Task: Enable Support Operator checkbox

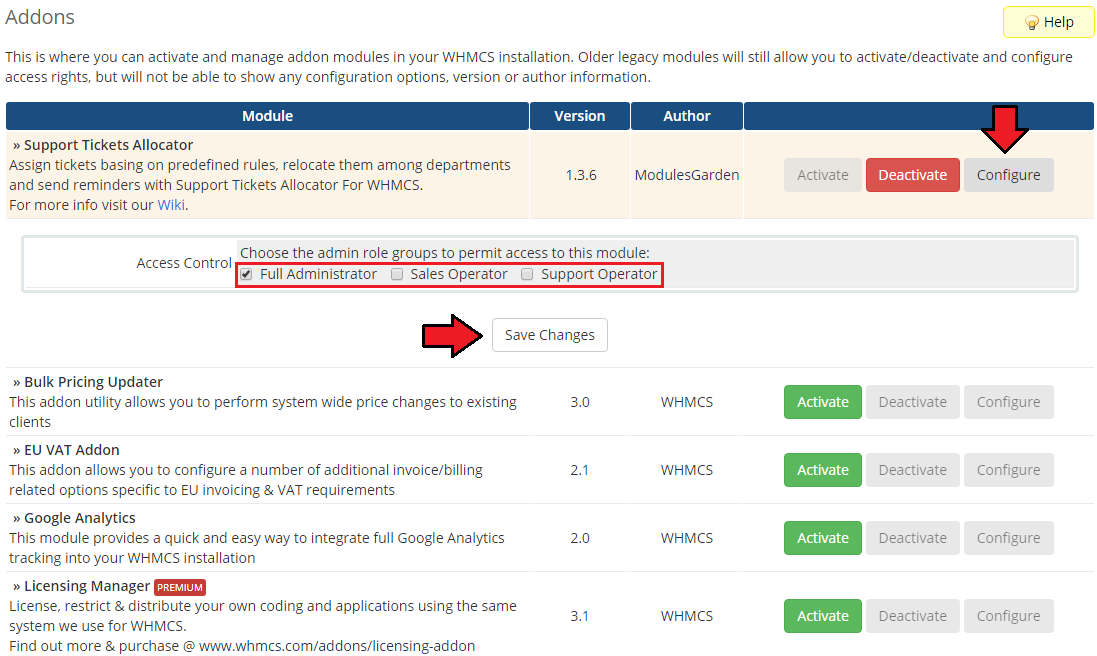Action: (x=527, y=274)
